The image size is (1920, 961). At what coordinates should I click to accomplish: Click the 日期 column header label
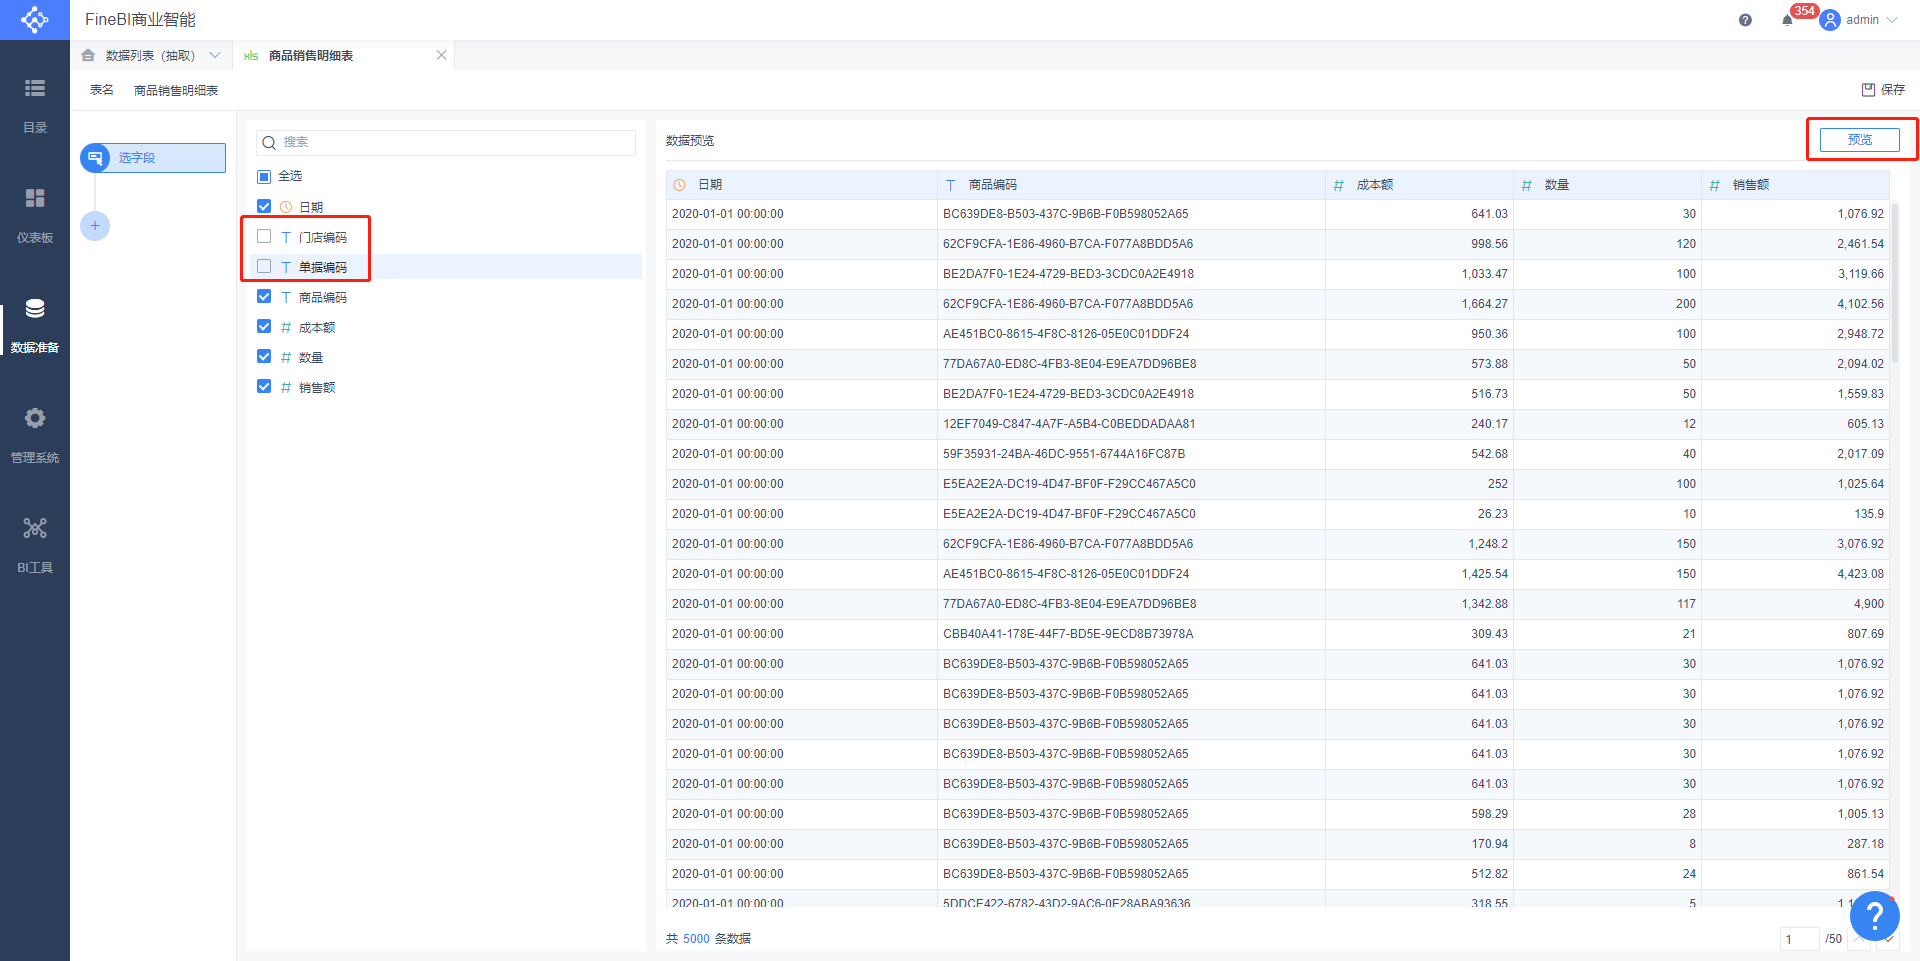710,185
